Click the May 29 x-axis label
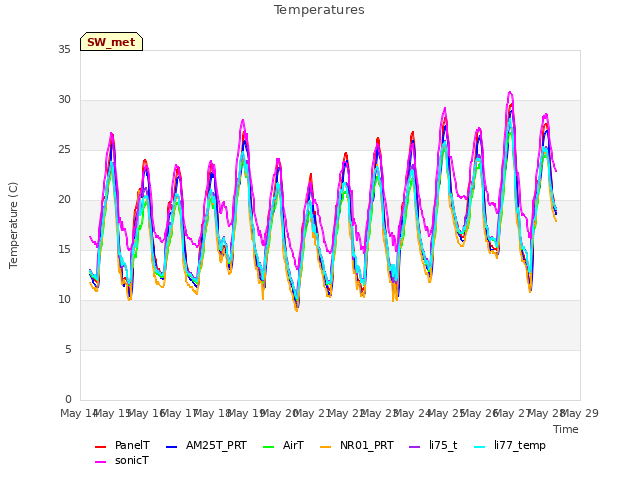The width and height of the screenshot is (640, 480). 580,413
